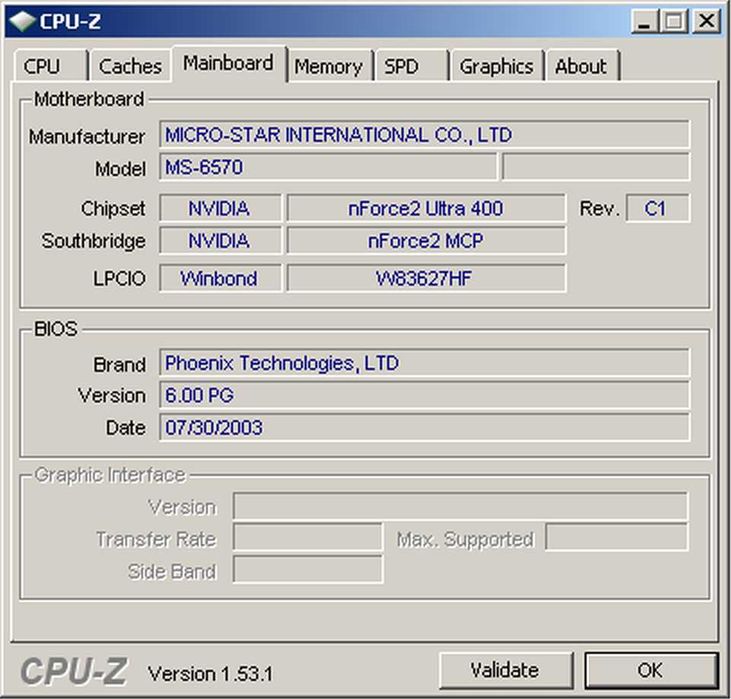The image size is (731, 699).
Task: Minimize the CPU-Z window
Action: [645, 21]
